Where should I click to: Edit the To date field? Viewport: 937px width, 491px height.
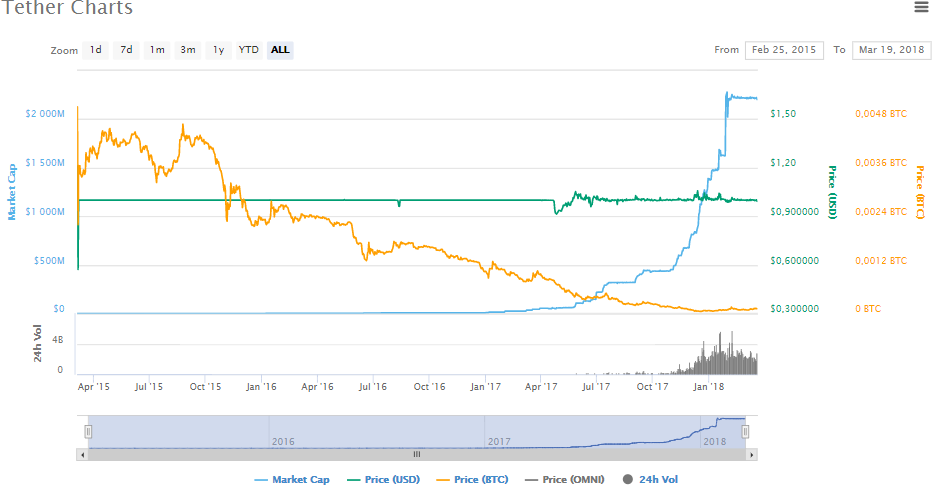click(x=892, y=50)
